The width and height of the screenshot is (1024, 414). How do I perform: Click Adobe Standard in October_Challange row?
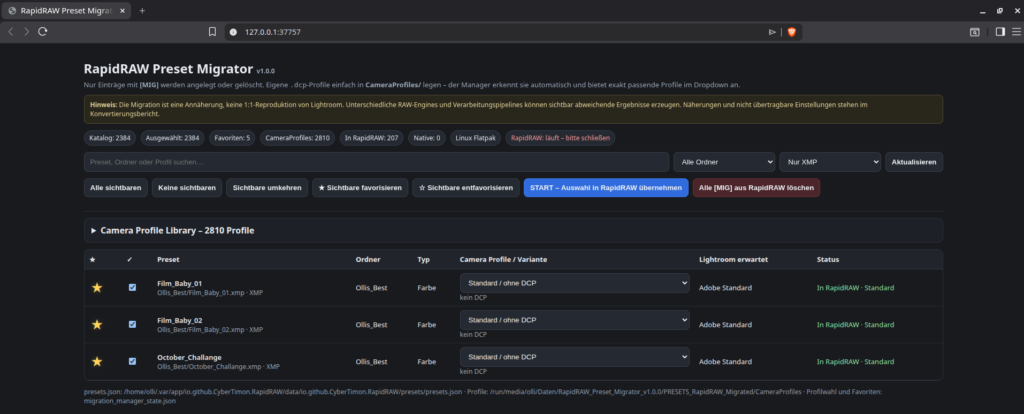(x=725, y=362)
